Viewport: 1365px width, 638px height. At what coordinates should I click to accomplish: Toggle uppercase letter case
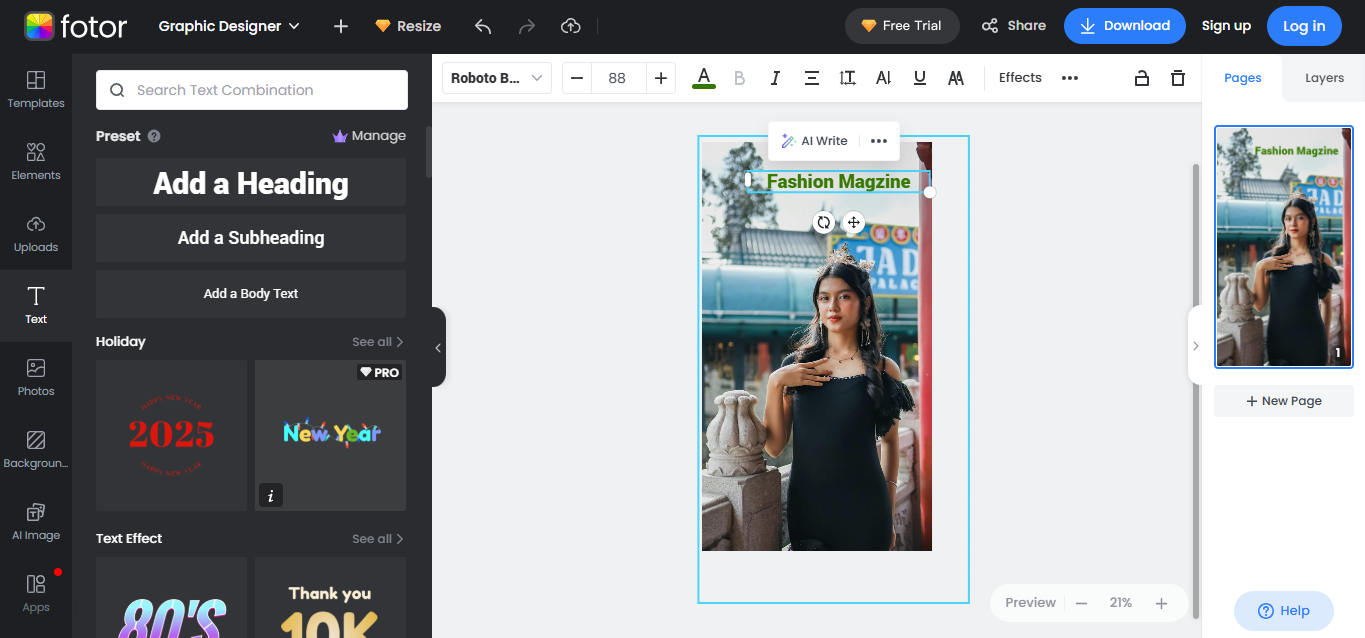[x=956, y=78]
